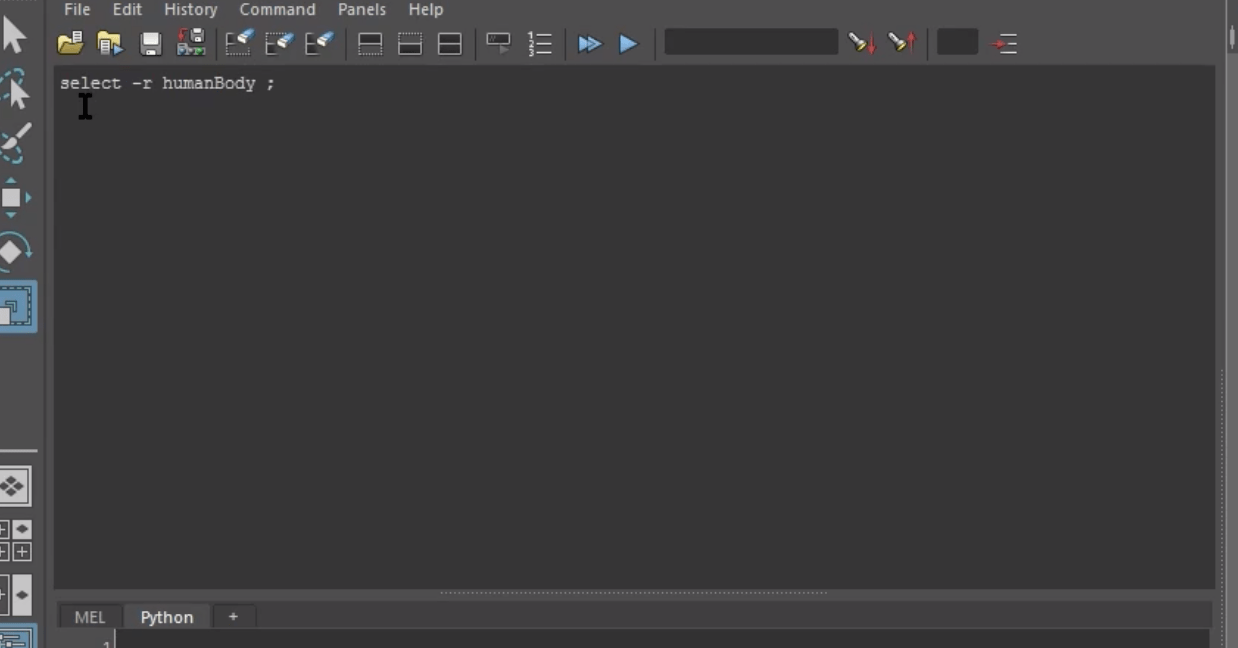Switch to the MEL tab
Screen dimensions: 1238x648
click(x=89, y=617)
